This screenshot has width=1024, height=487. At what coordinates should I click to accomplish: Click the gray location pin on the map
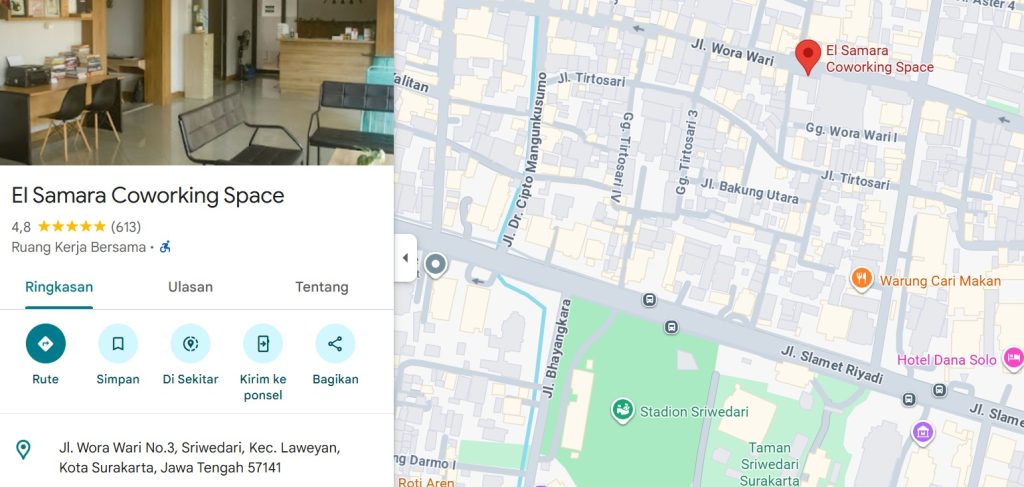435,266
